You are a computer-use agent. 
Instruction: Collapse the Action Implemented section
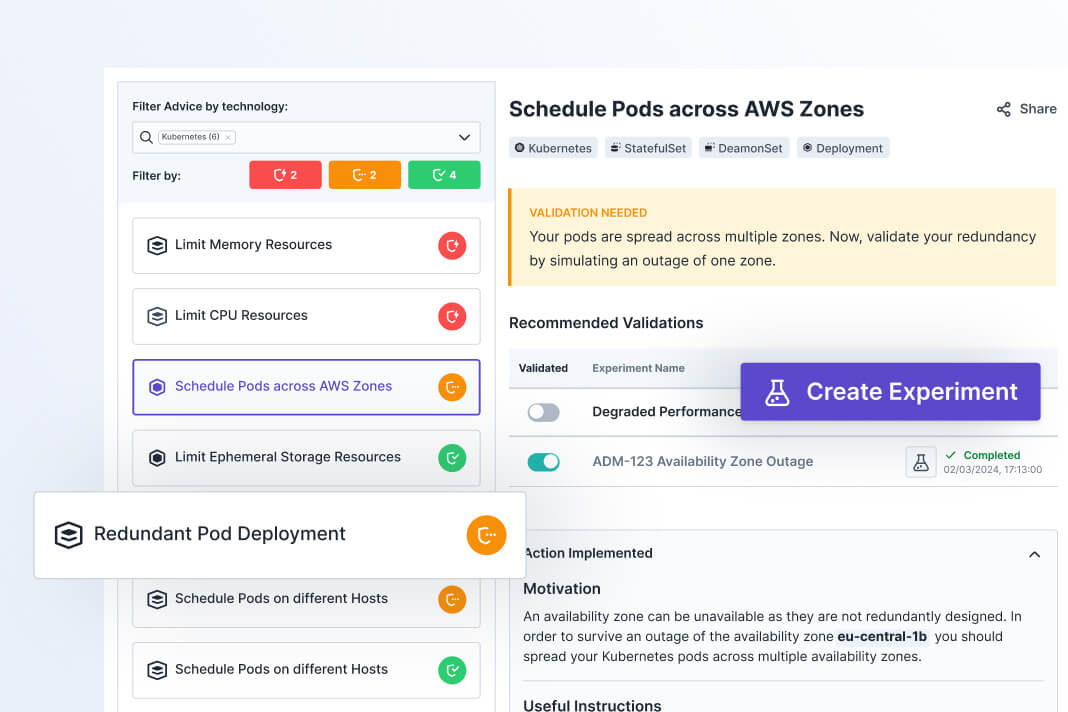click(1035, 554)
